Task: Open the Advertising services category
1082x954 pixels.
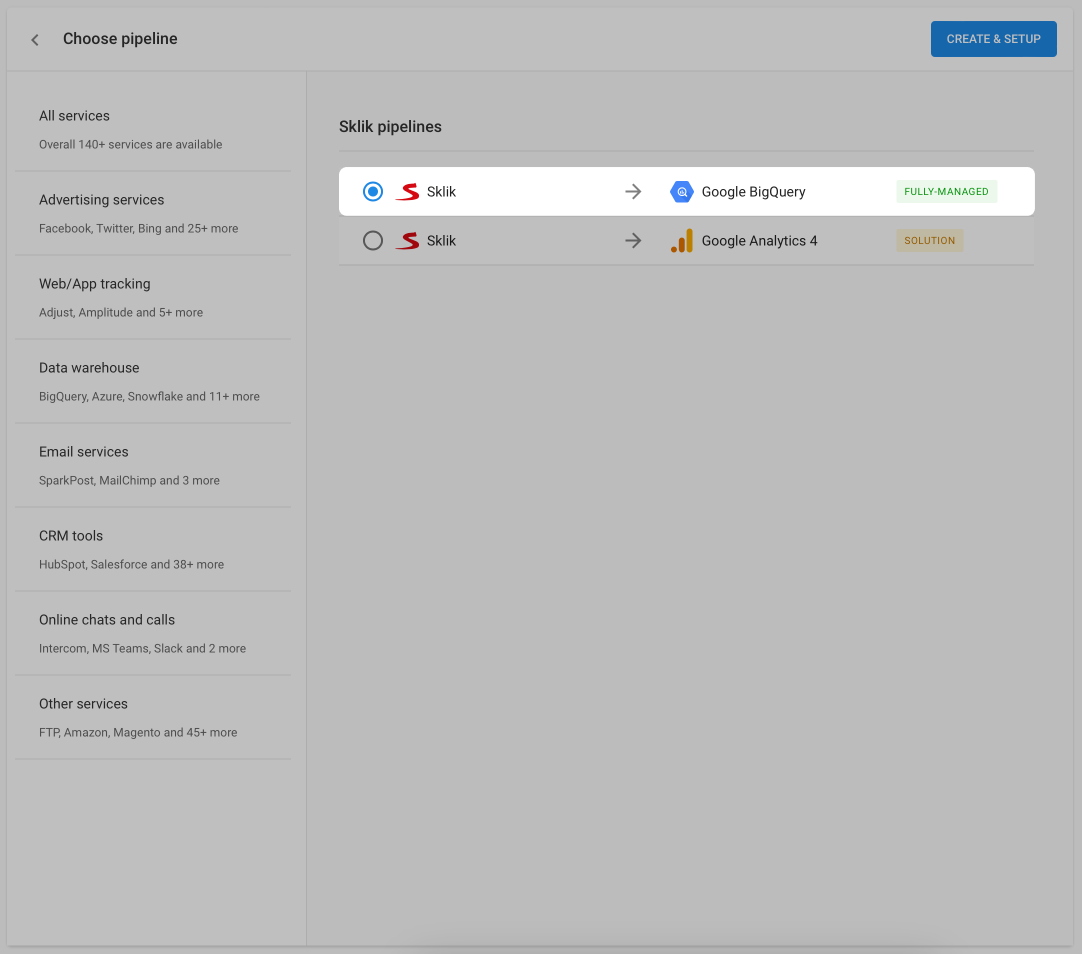Action: (153, 213)
